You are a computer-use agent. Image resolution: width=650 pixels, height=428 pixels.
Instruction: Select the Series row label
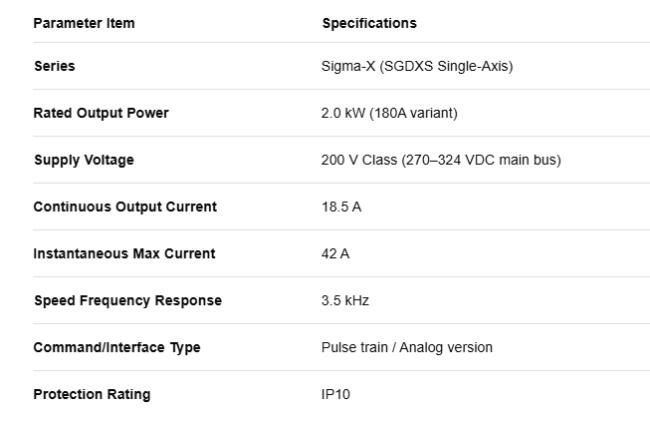[55, 66]
